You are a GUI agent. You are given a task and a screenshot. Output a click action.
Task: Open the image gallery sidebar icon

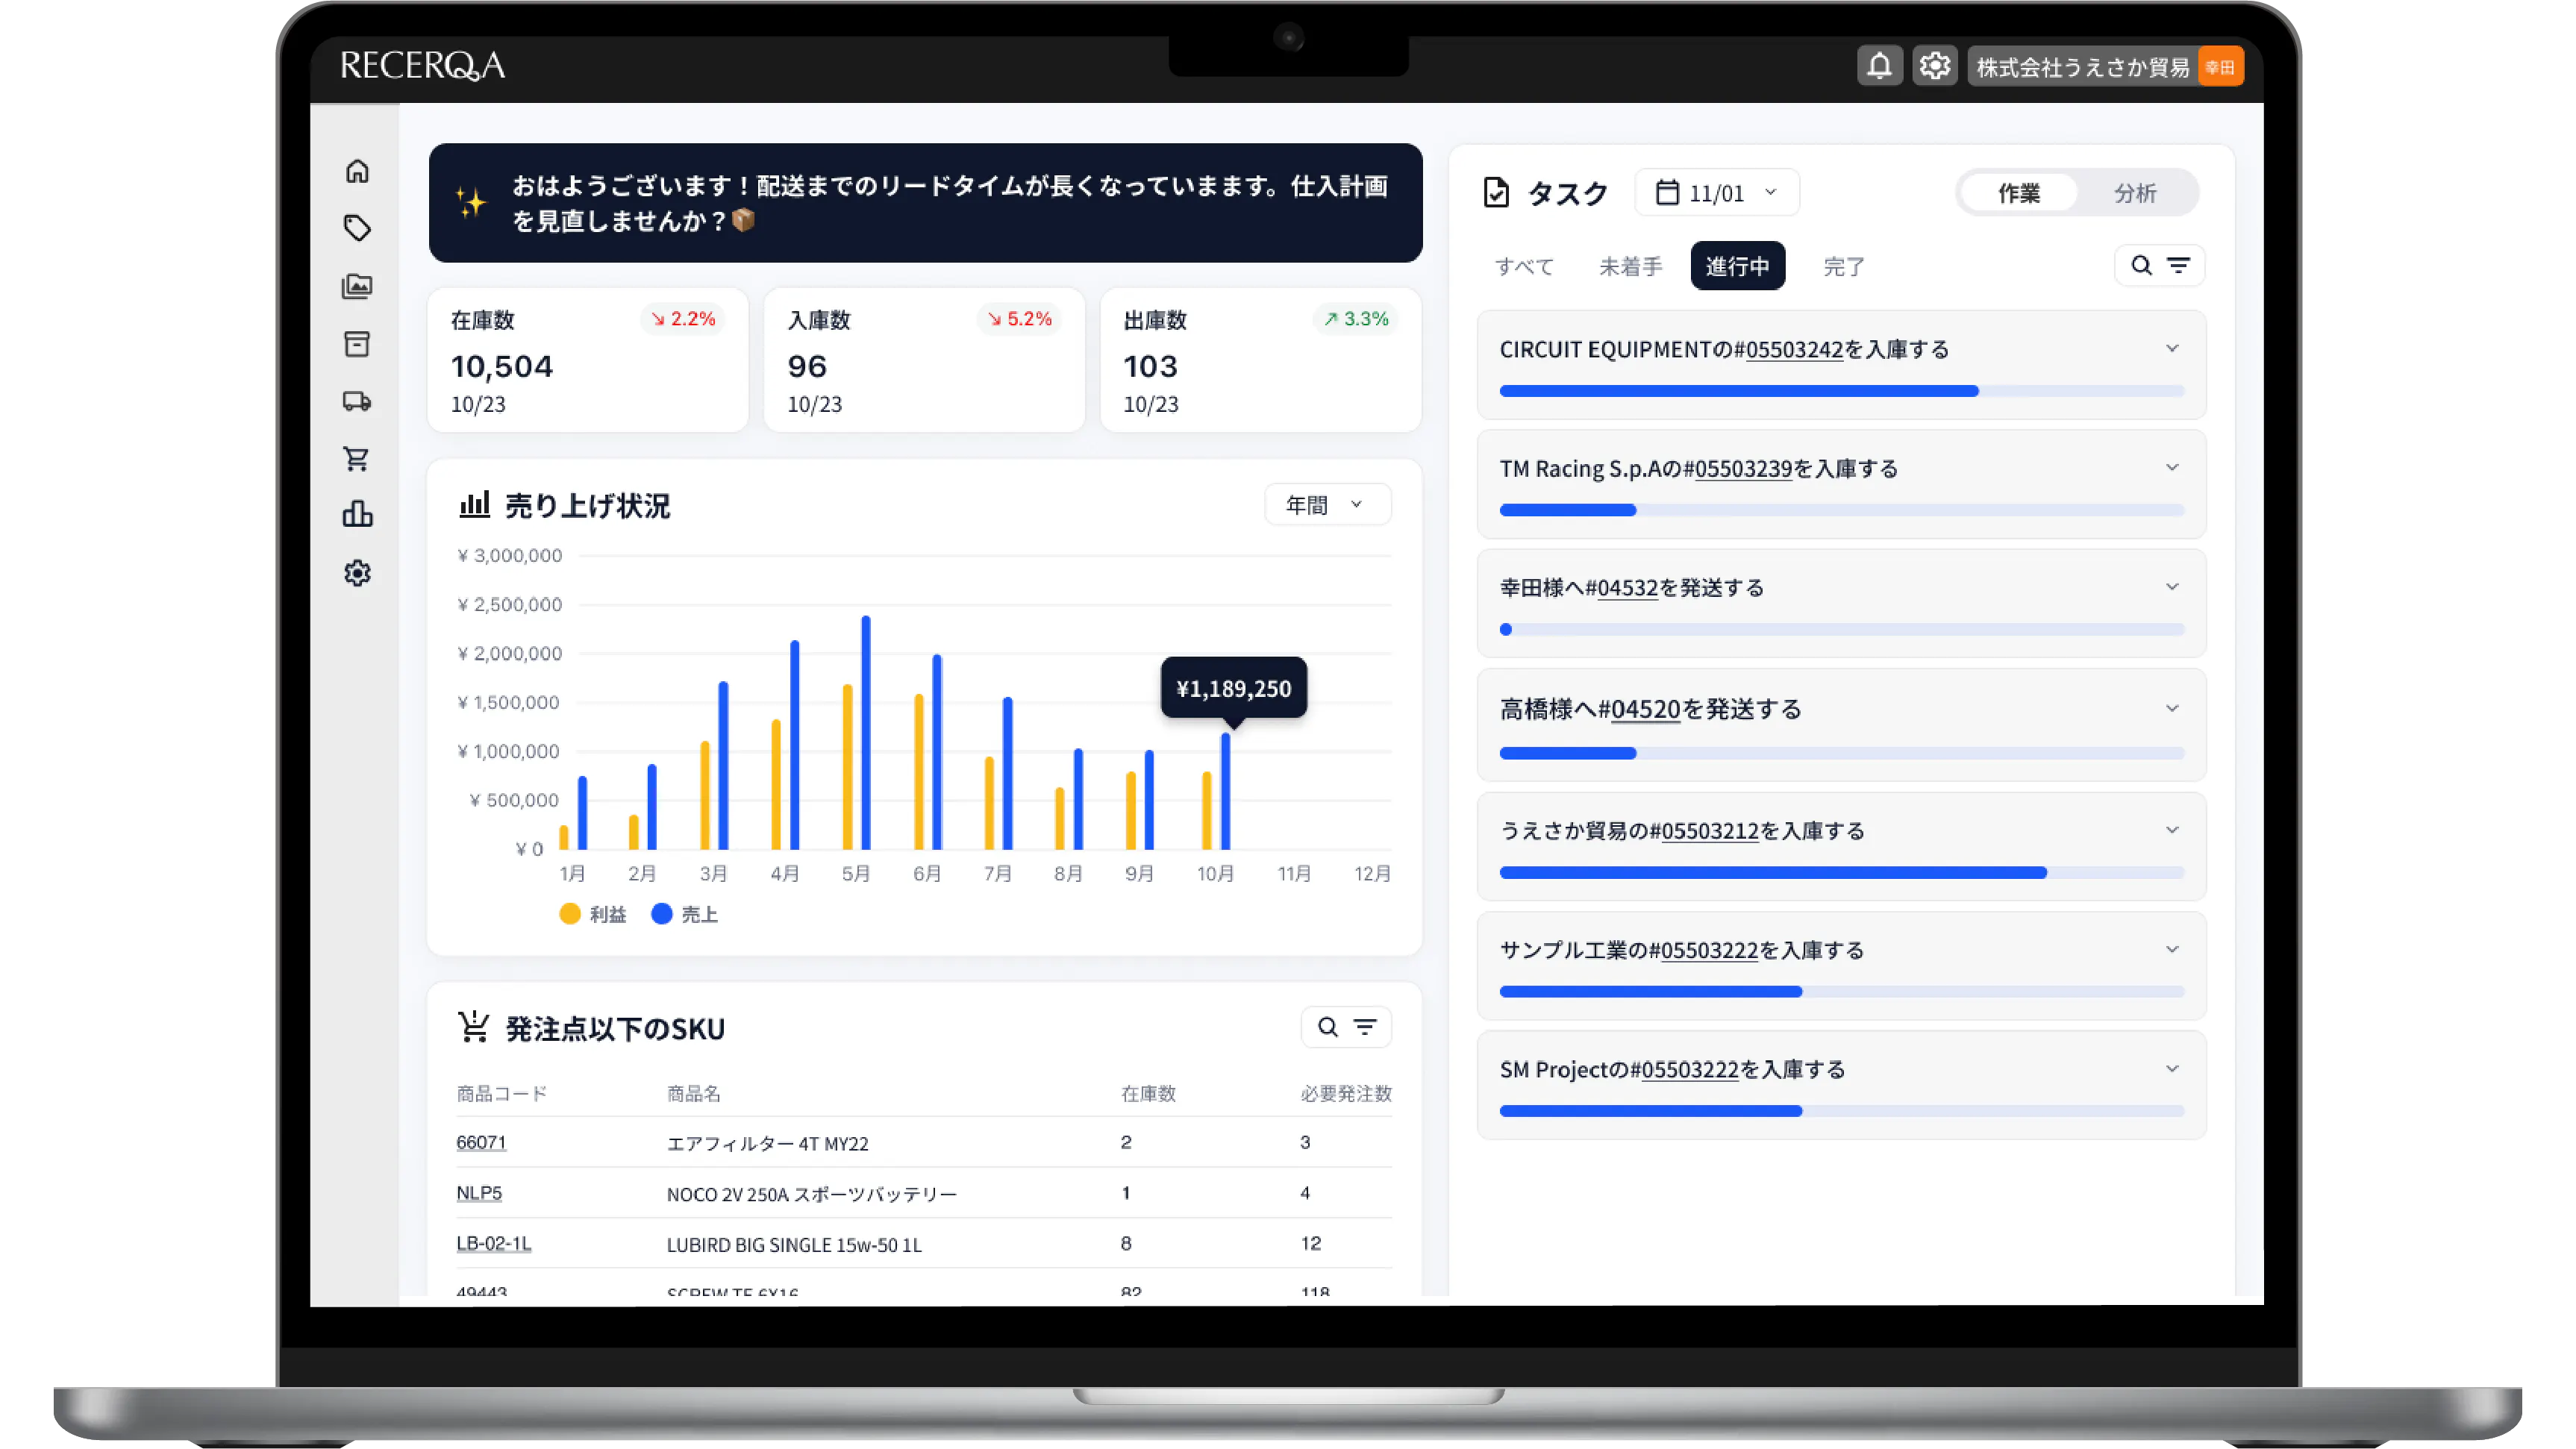point(357,286)
